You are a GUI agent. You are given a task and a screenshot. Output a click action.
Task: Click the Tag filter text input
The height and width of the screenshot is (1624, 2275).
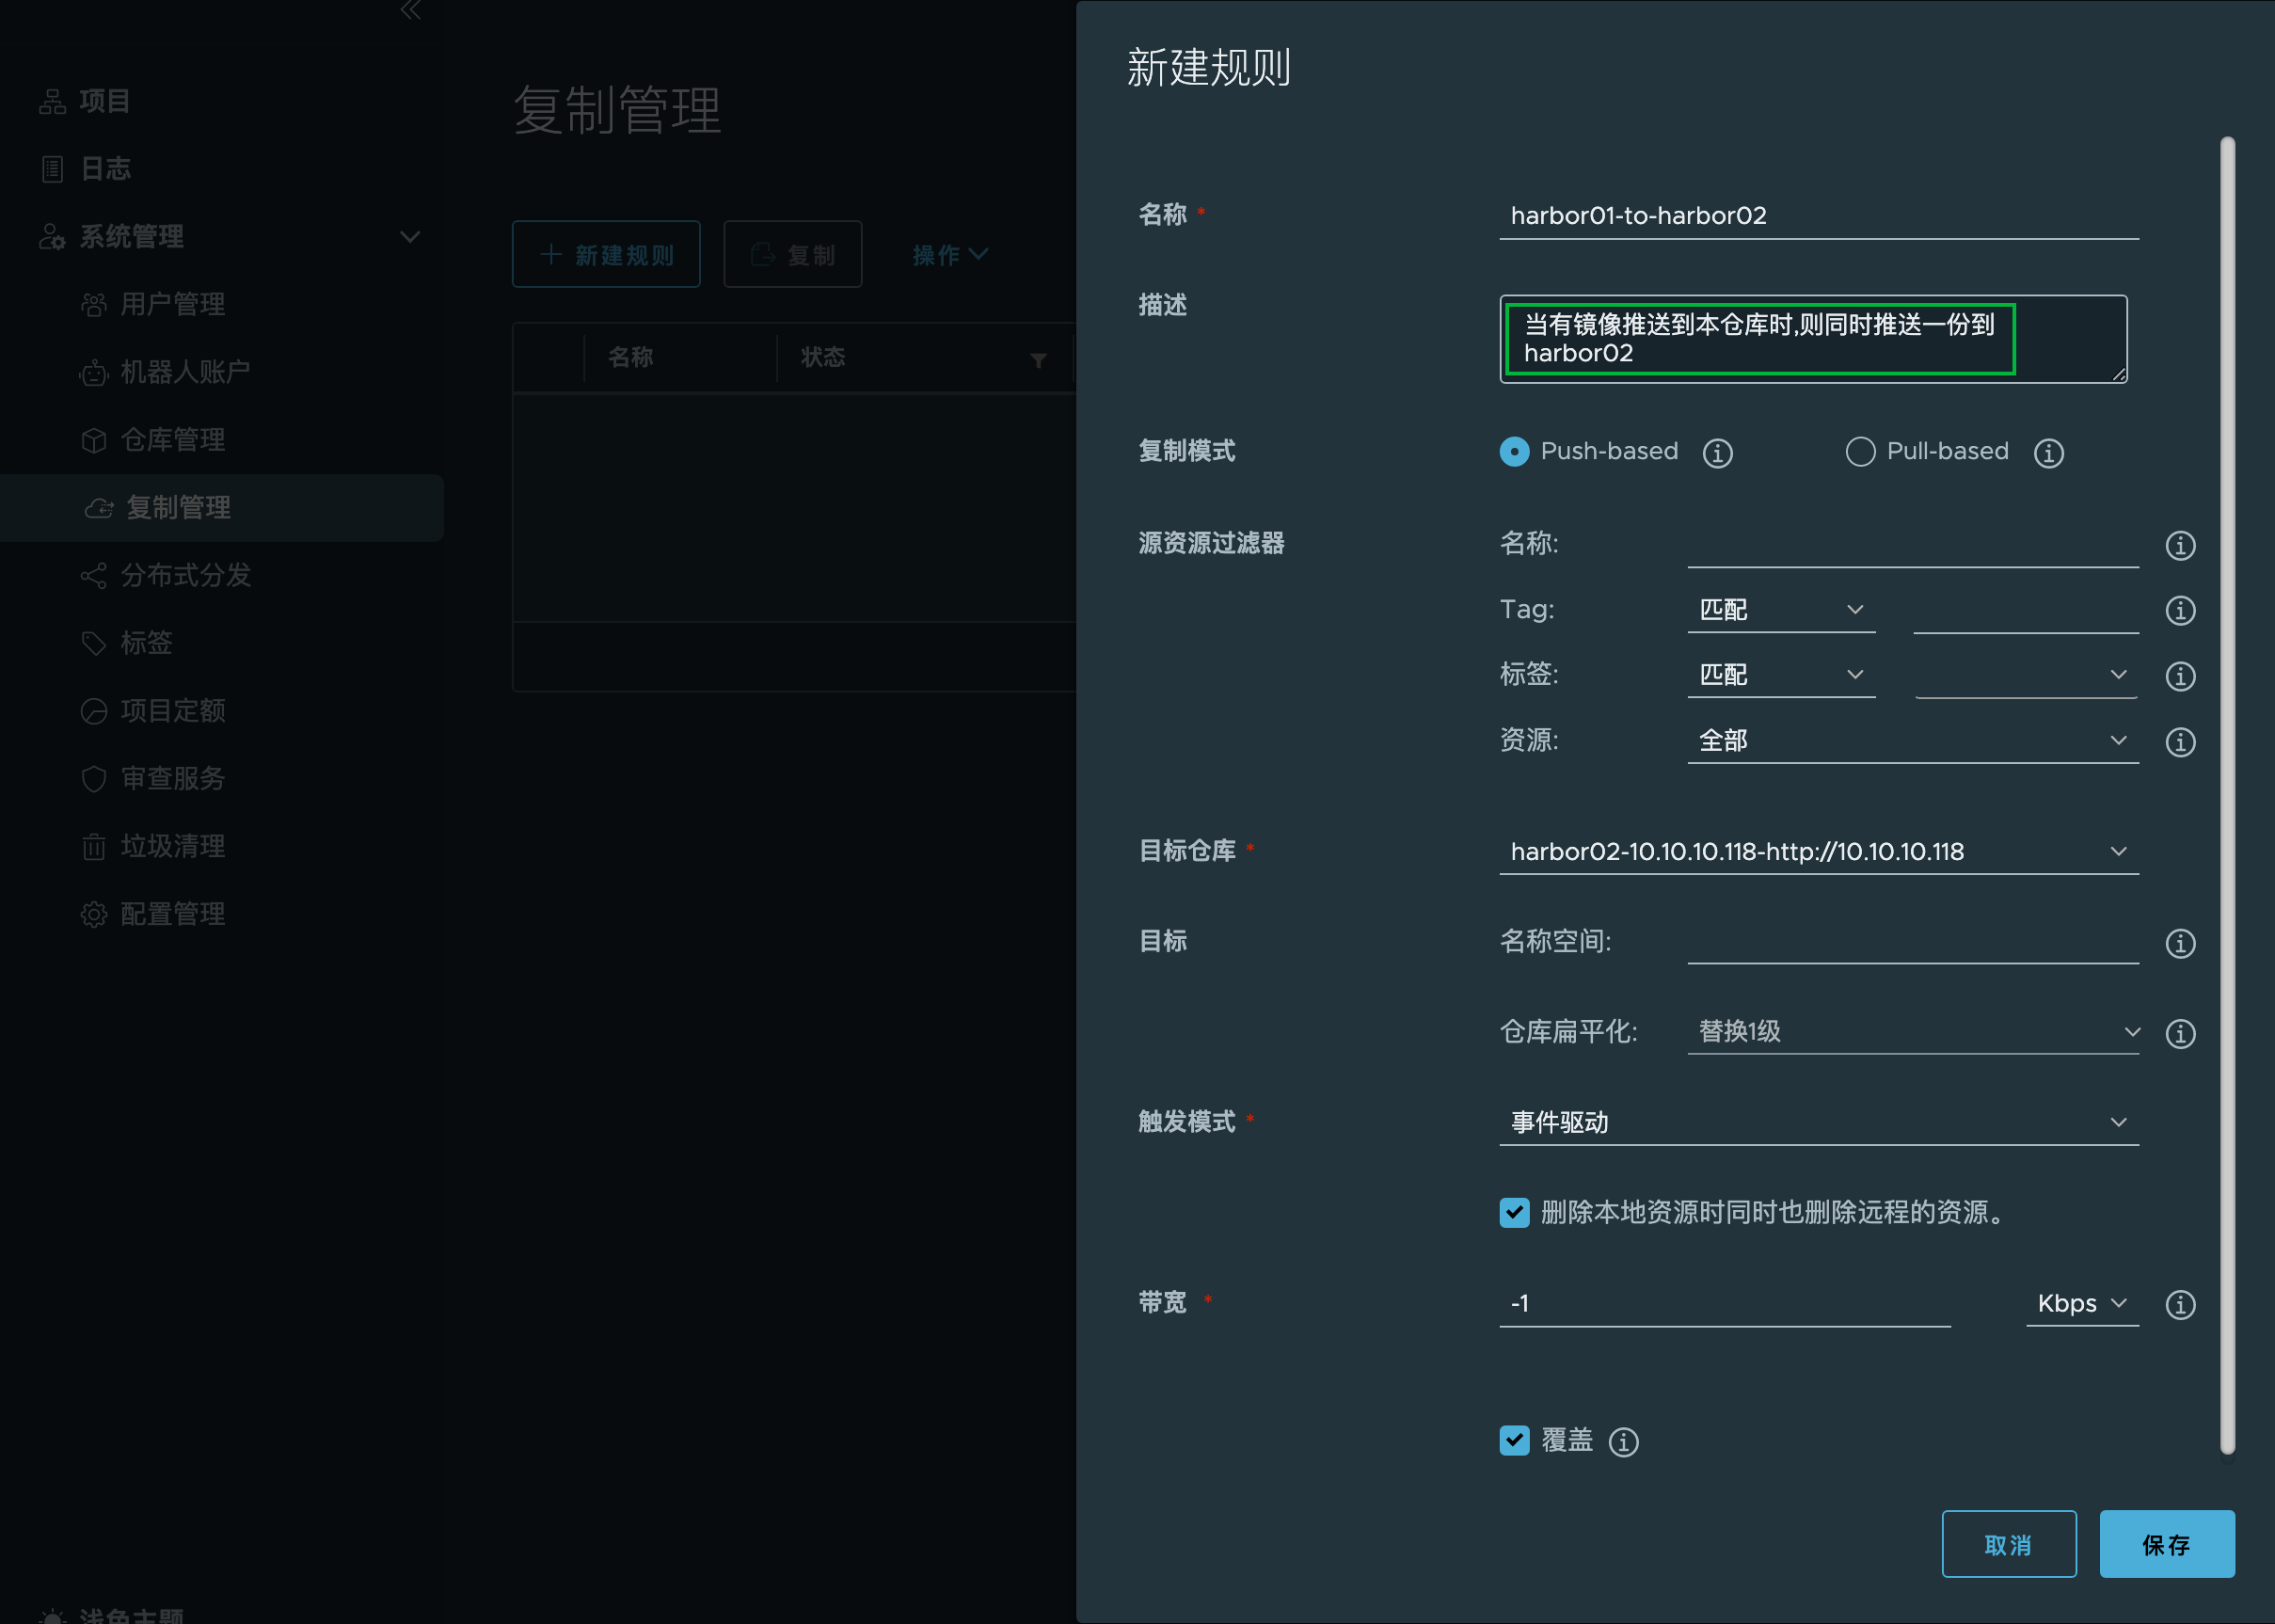pyautogui.click(x=2026, y=610)
